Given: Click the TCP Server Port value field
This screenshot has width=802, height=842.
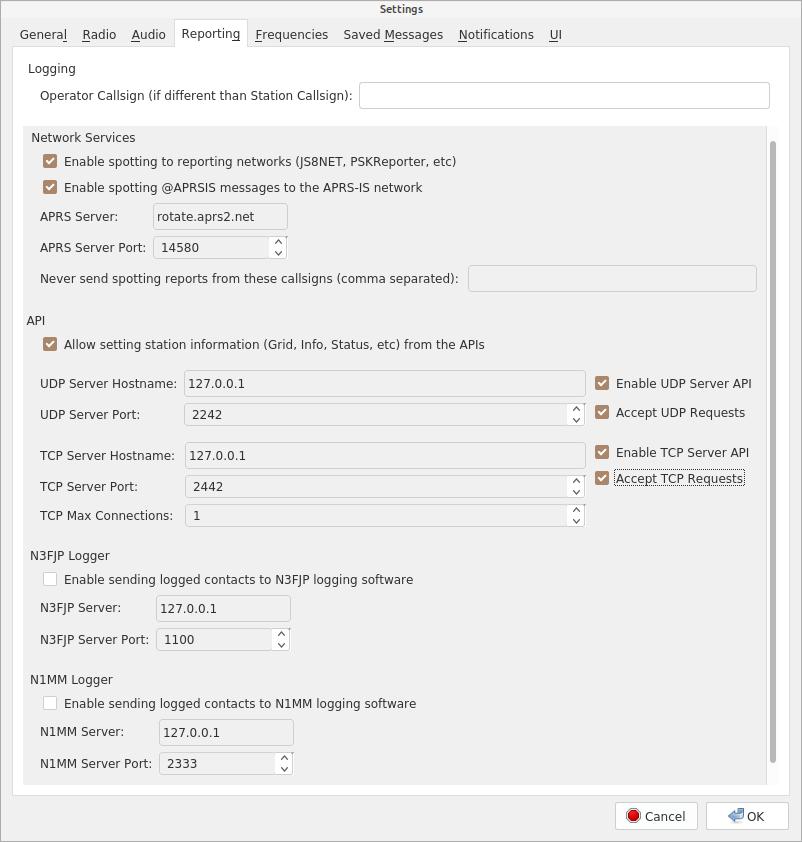Looking at the screenshot, I should (x=376, y=487).
